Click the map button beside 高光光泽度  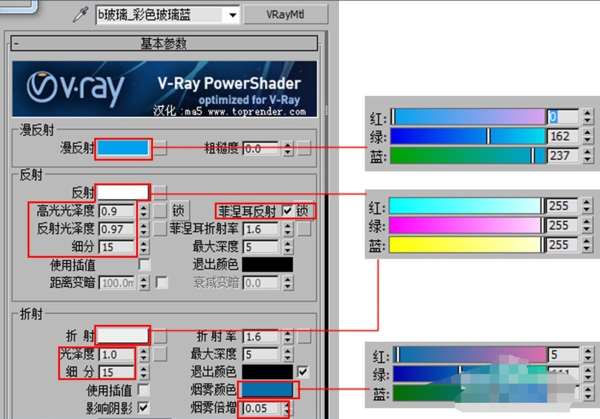[160, 211]
